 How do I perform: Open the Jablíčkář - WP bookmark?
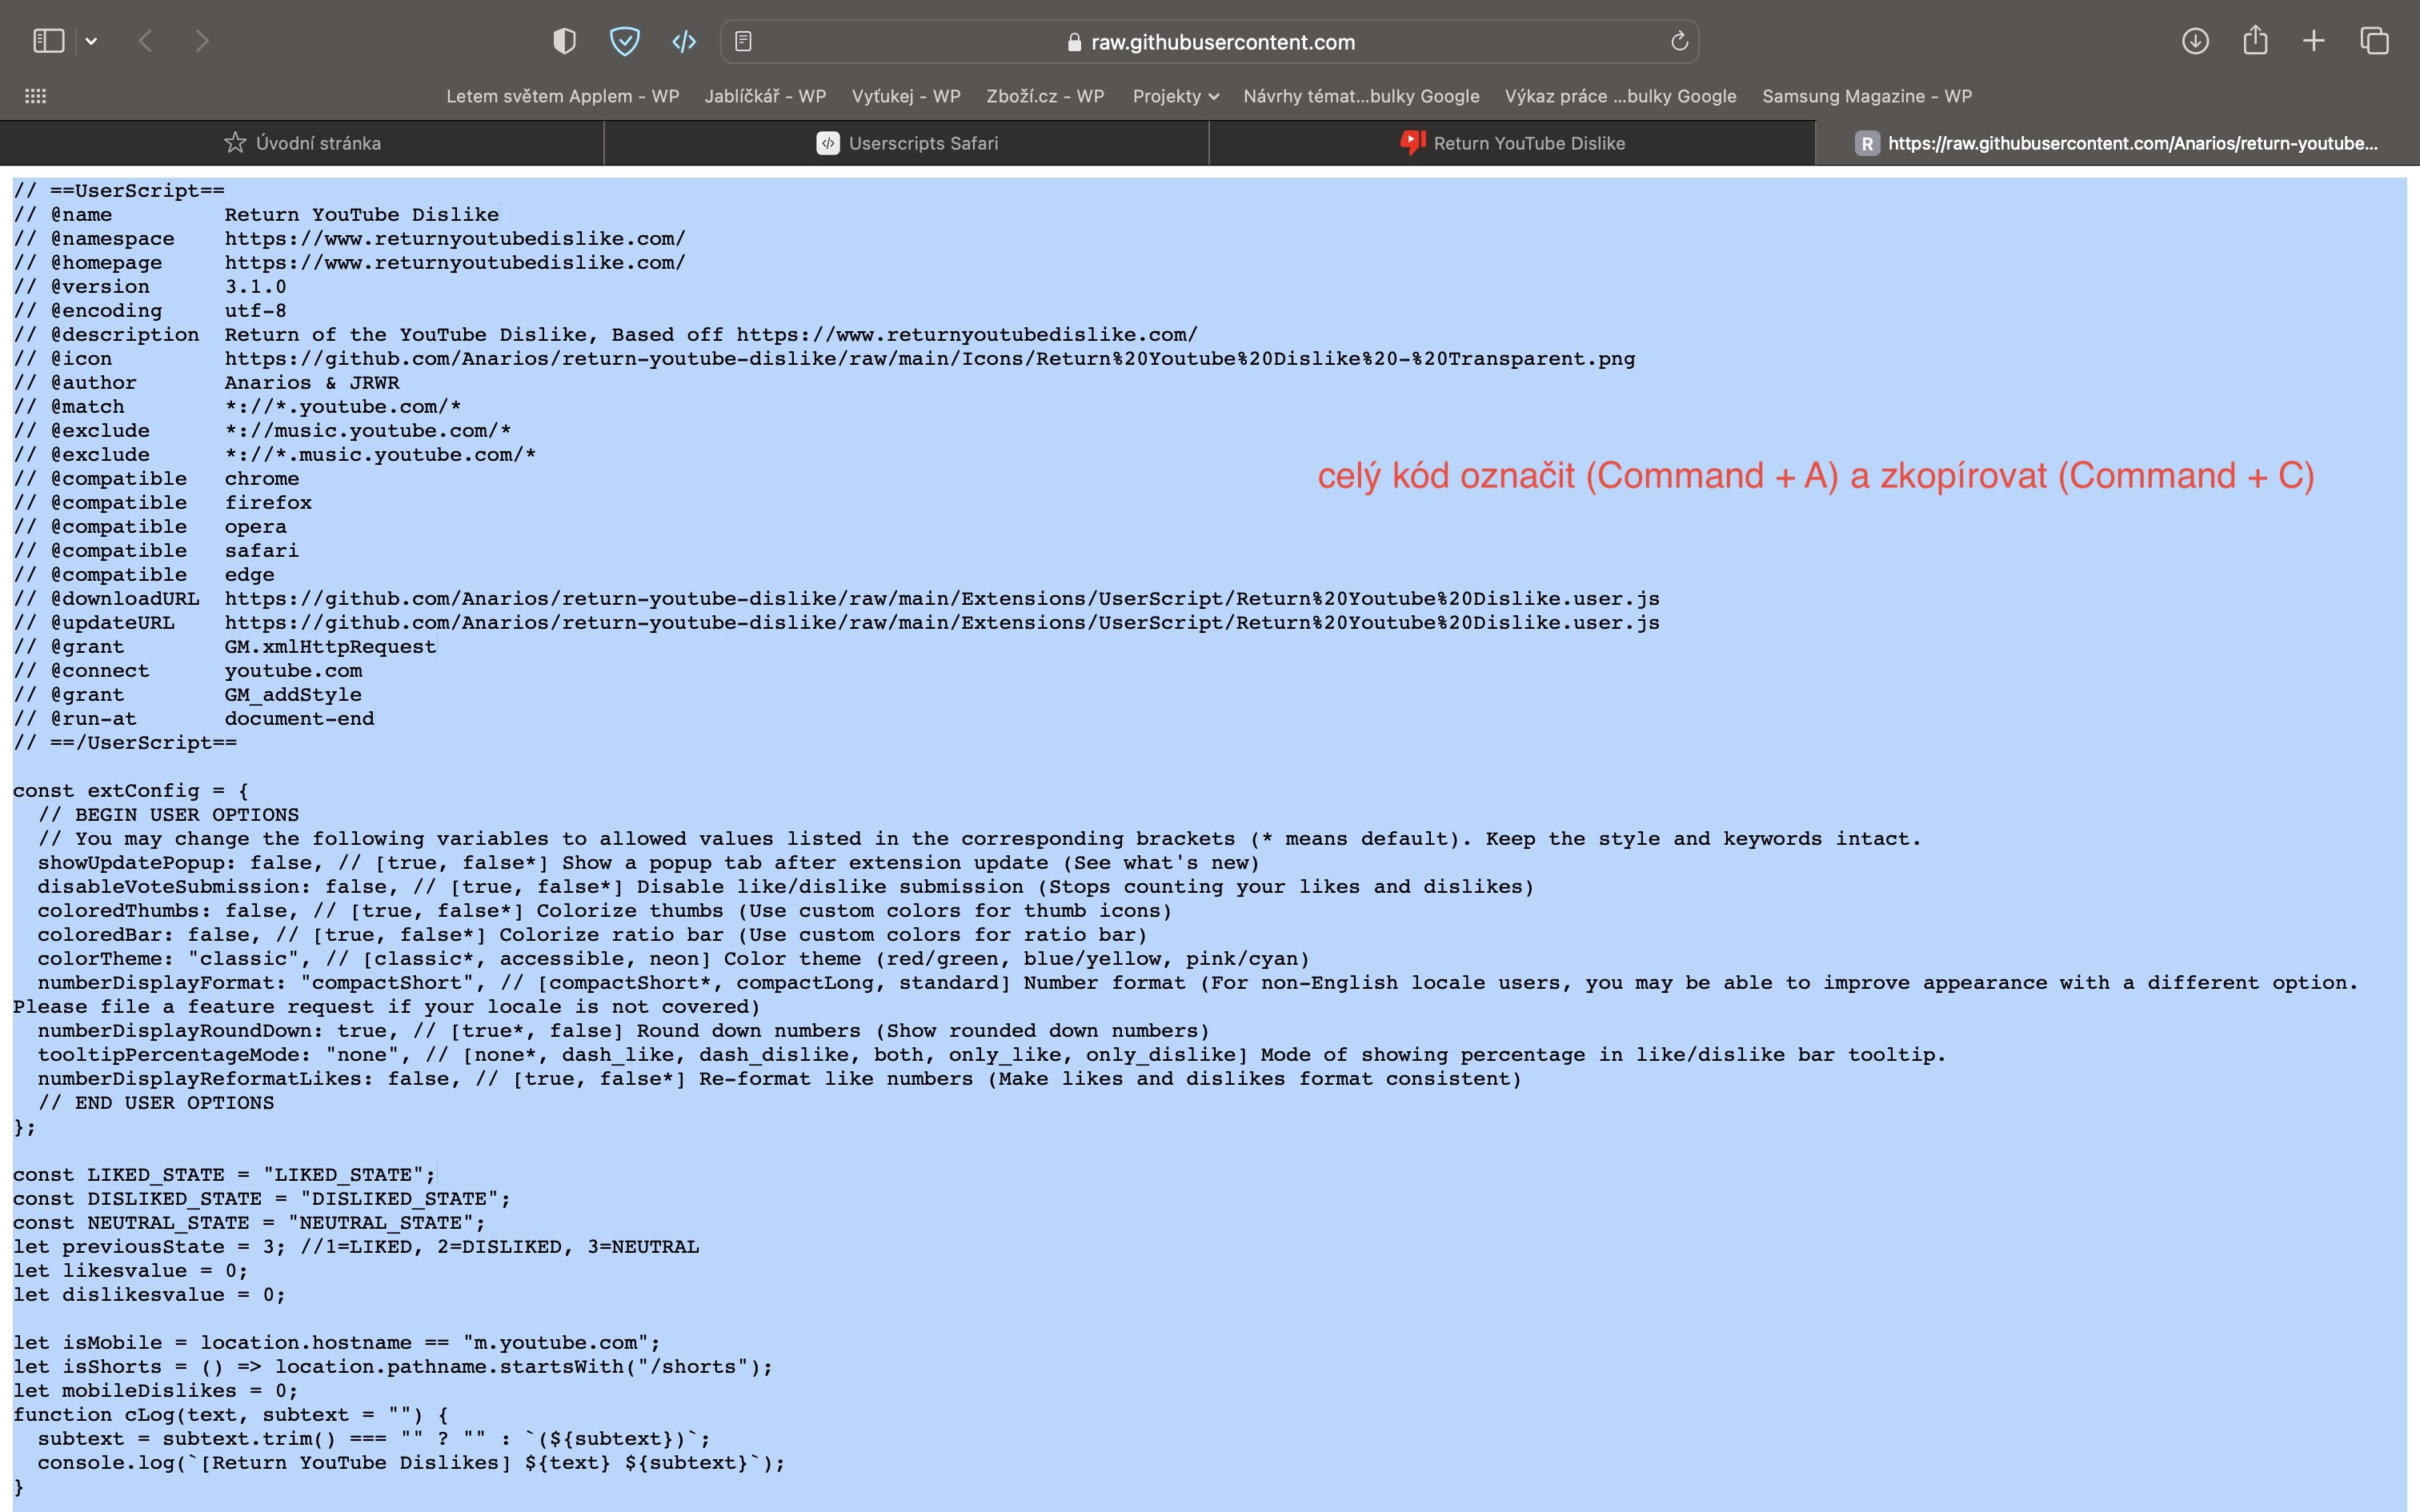click(x=765, y=96)
